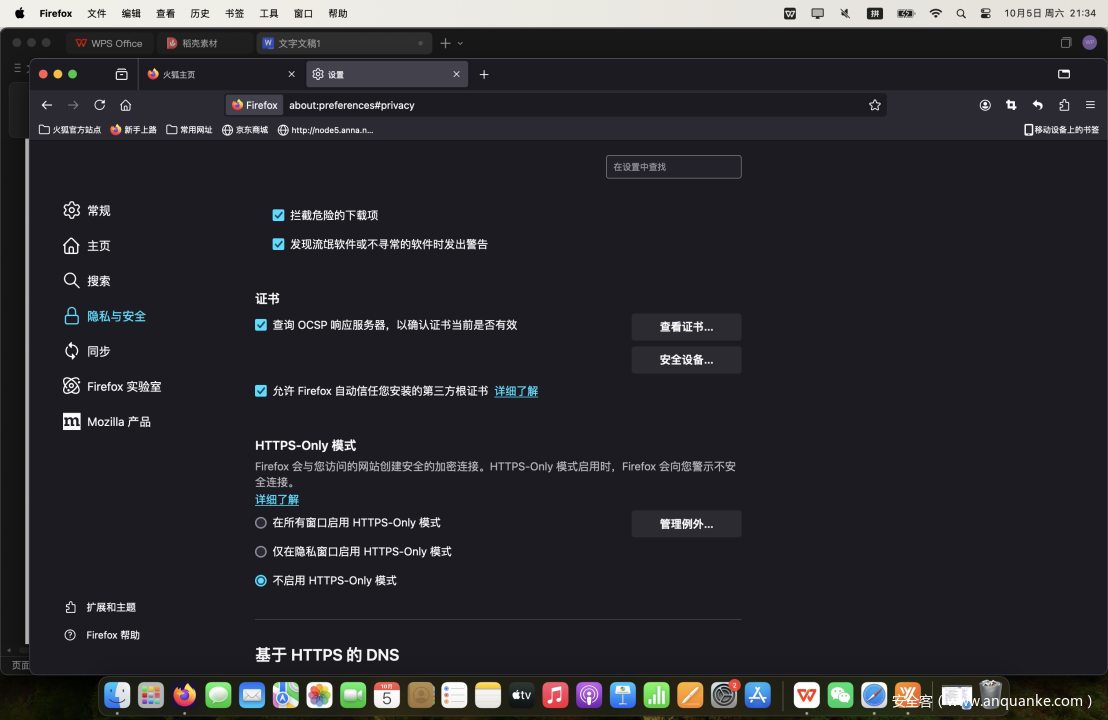Image resolution: width=1108 pixels, height=720 pixels.
Task: Click the 管理例外... button
Action: (x=686, y=524)
